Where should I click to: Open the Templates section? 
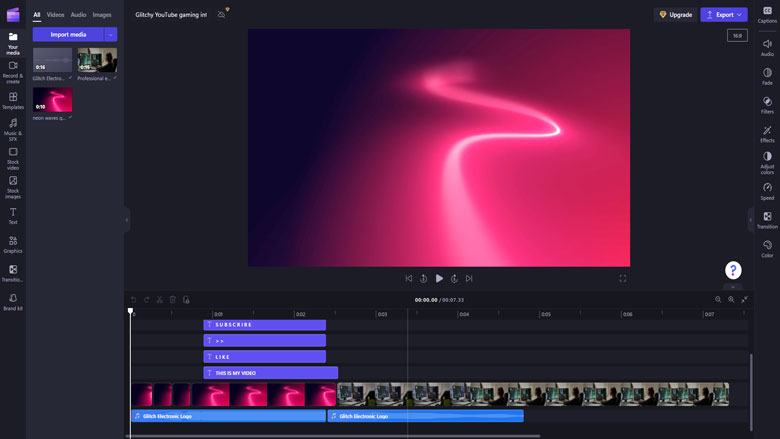pyautogui.click(x=13, y=100)
